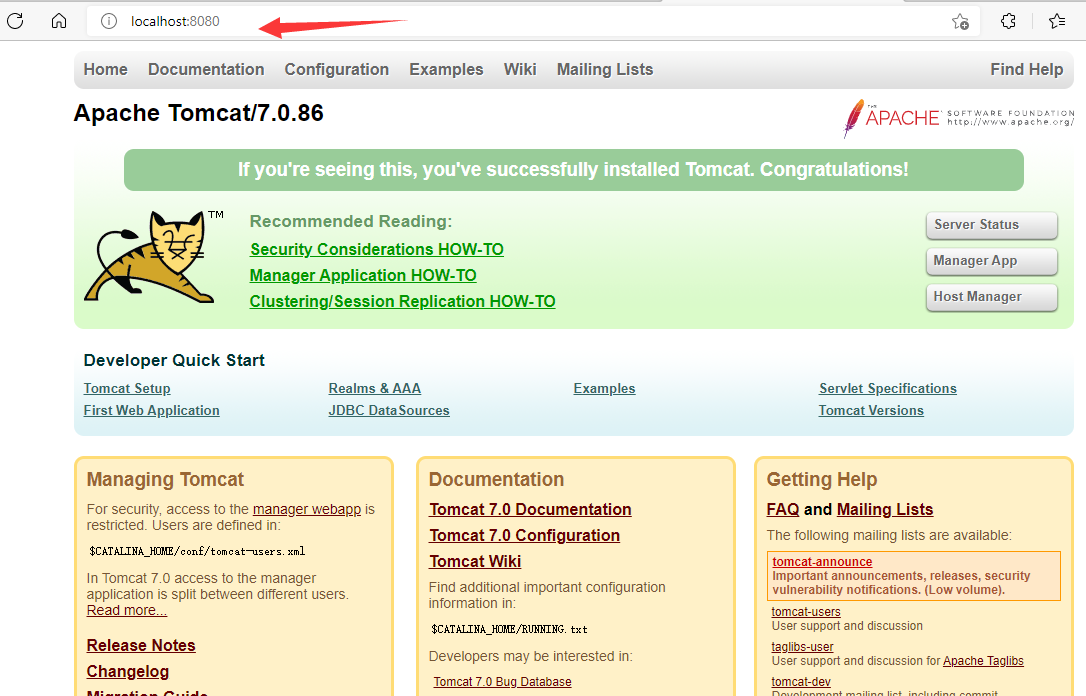Open the Configuration nav item
Image resolution: width=1086 pixels, height=696 pixels.
point(337,69)
